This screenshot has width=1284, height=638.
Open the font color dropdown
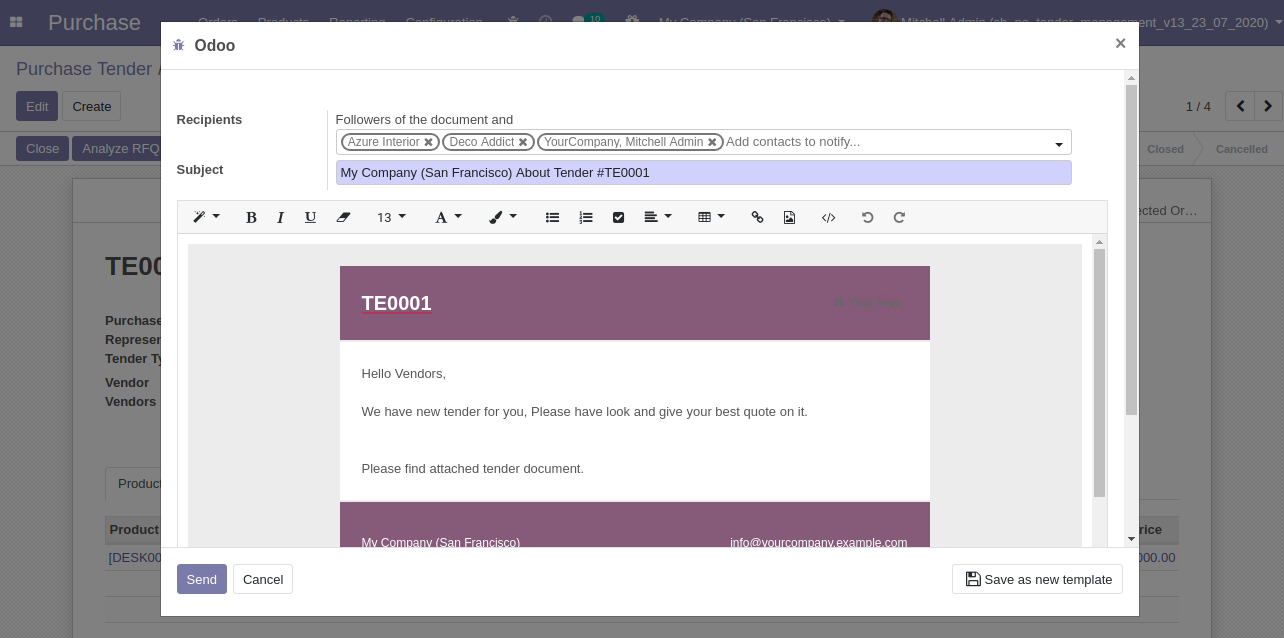click(447, 217)
